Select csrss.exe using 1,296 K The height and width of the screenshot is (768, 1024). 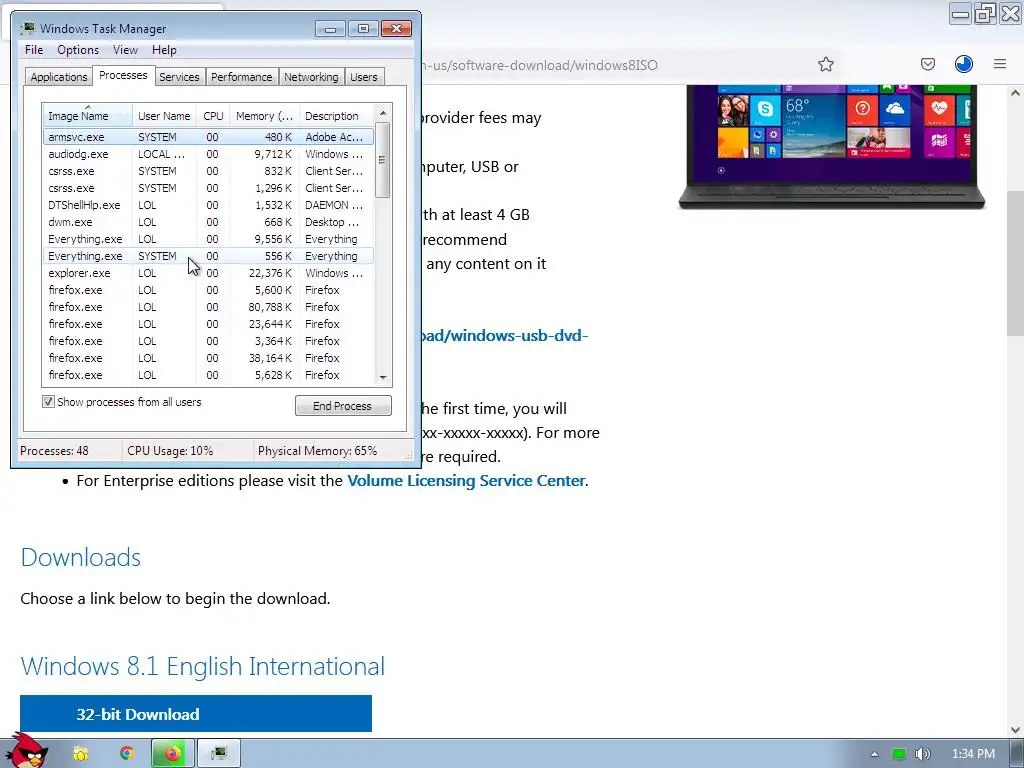point(208,188)
